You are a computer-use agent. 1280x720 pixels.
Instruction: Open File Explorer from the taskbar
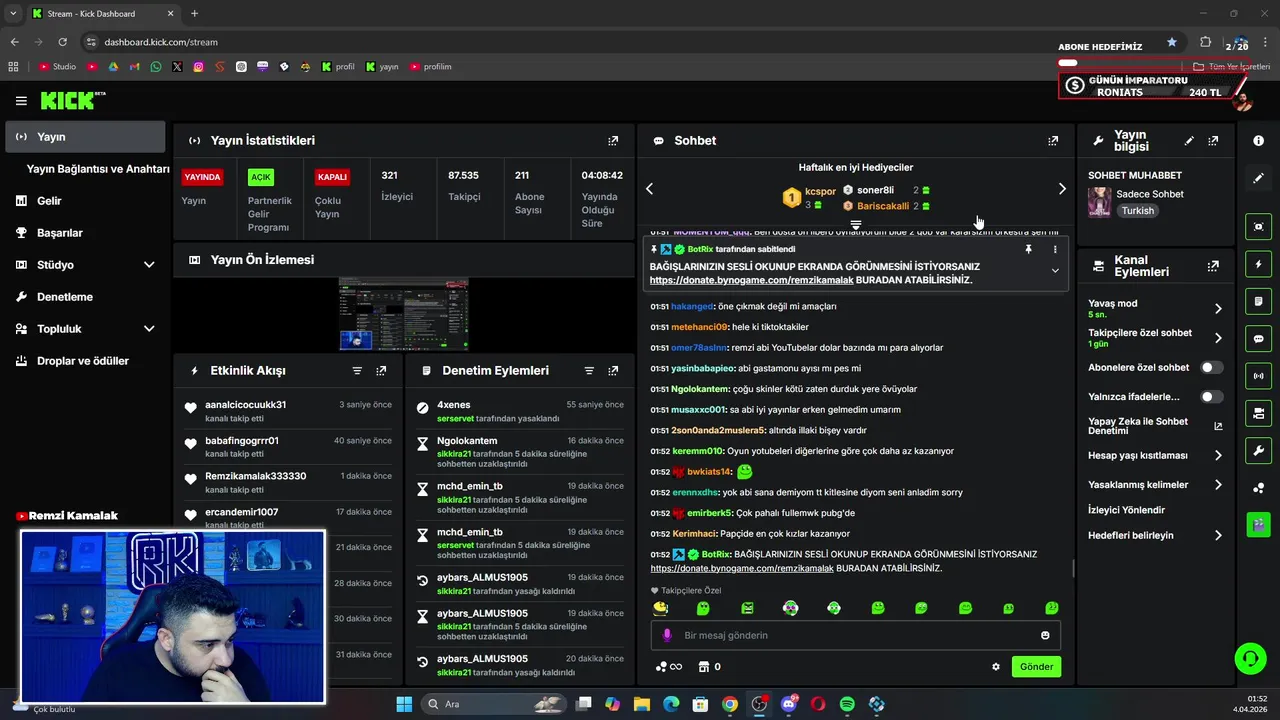tap(642, 704)
